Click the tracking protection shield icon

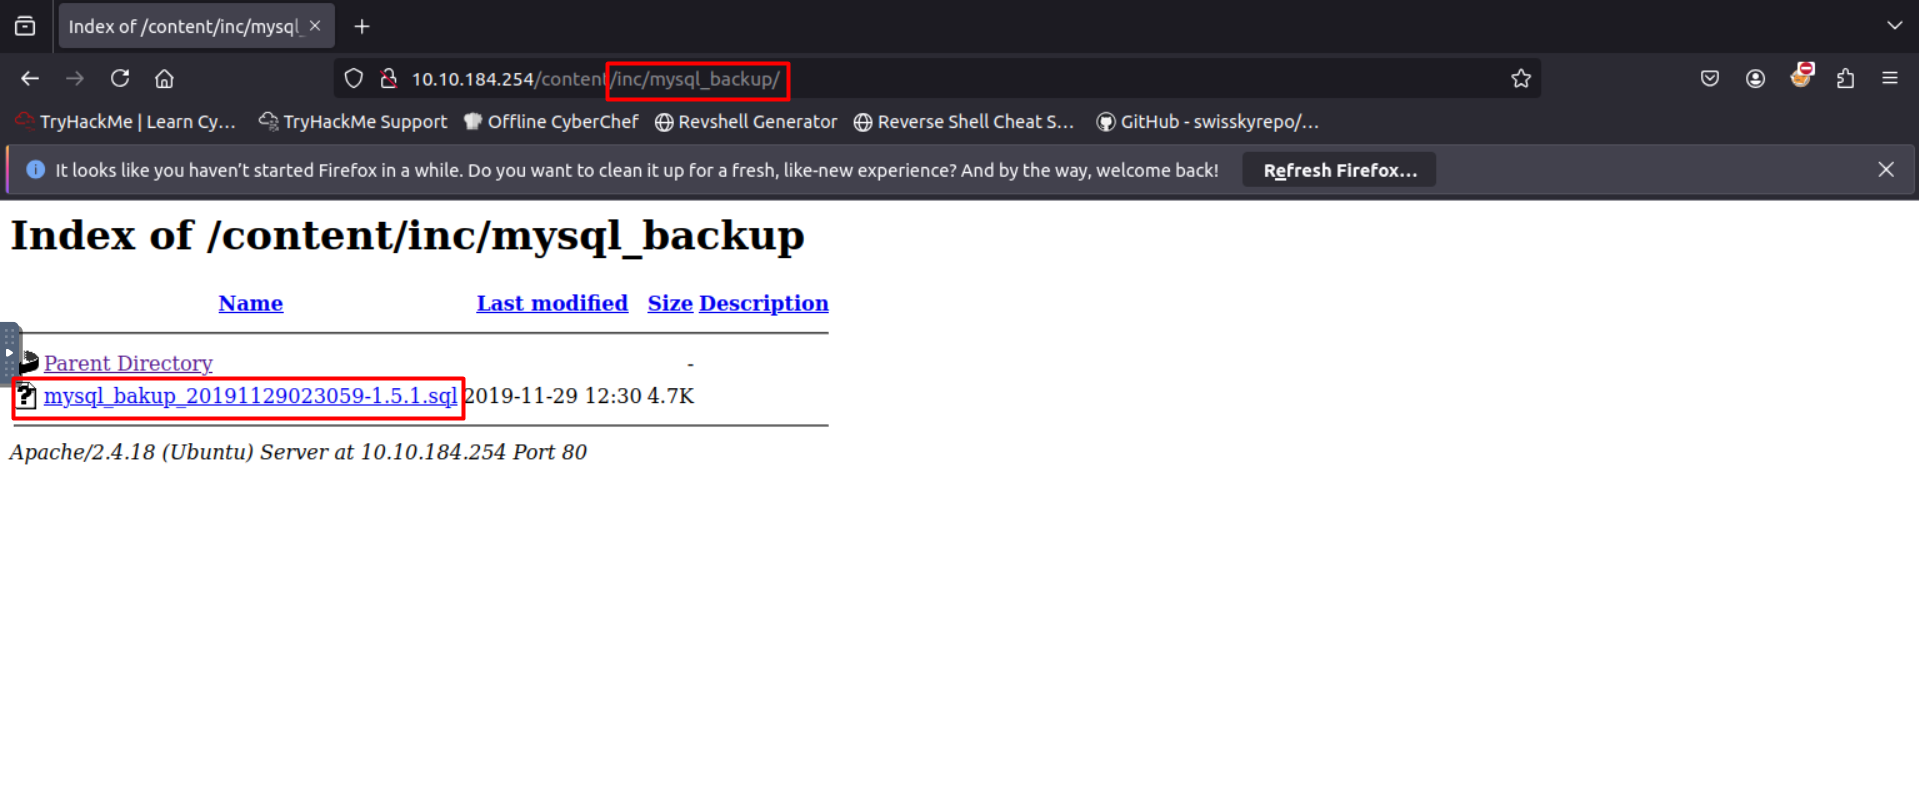(x=353, y=78)
